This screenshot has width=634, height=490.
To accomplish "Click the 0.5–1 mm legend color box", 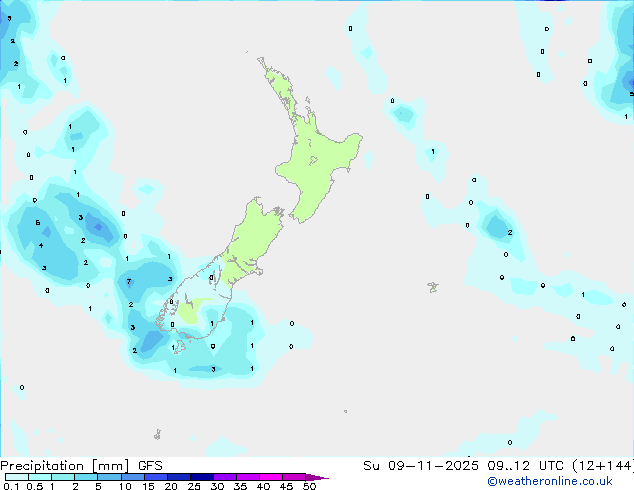I will pyautogui.click(x=40, y=477).
